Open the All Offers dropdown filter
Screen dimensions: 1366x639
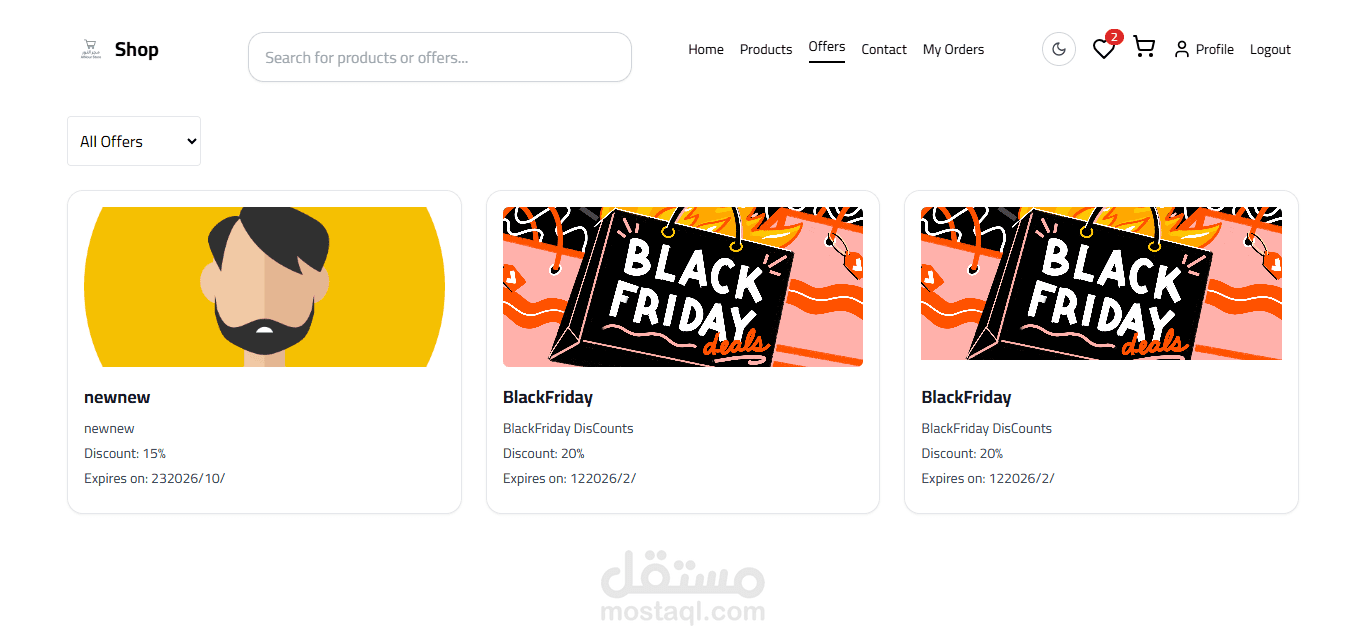134,141
